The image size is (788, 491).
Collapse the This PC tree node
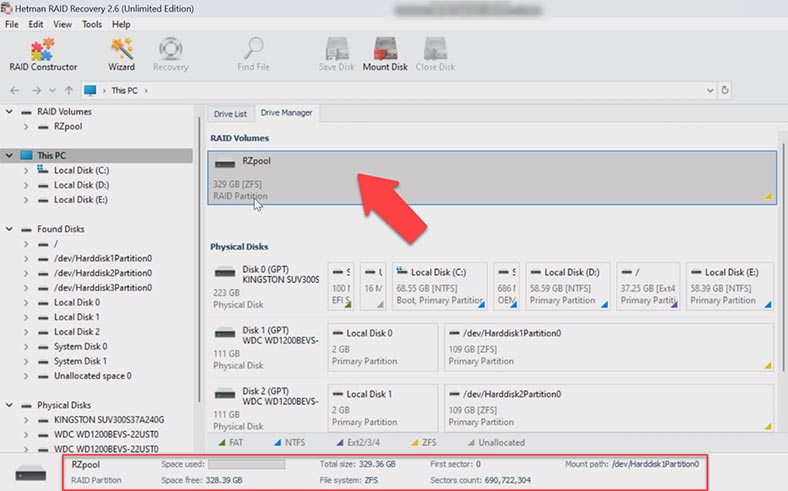[9, 155]
